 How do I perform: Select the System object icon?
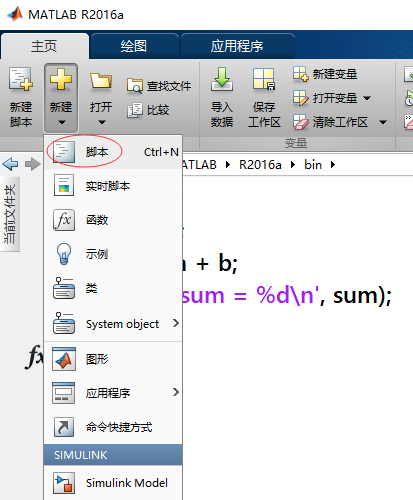64,323
